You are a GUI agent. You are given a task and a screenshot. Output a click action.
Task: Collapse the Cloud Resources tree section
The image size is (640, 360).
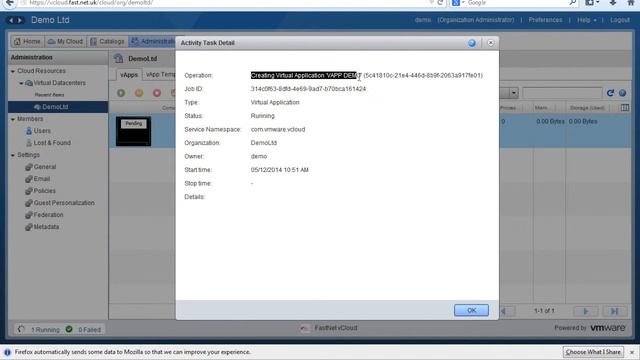(13, 71)
